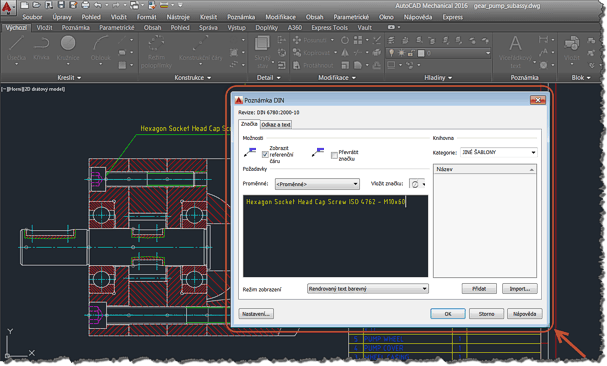Viewport: 607px width, 366px height.
Task: Click the layer light bulb on/off icon
Action: [x=392, y=53]
